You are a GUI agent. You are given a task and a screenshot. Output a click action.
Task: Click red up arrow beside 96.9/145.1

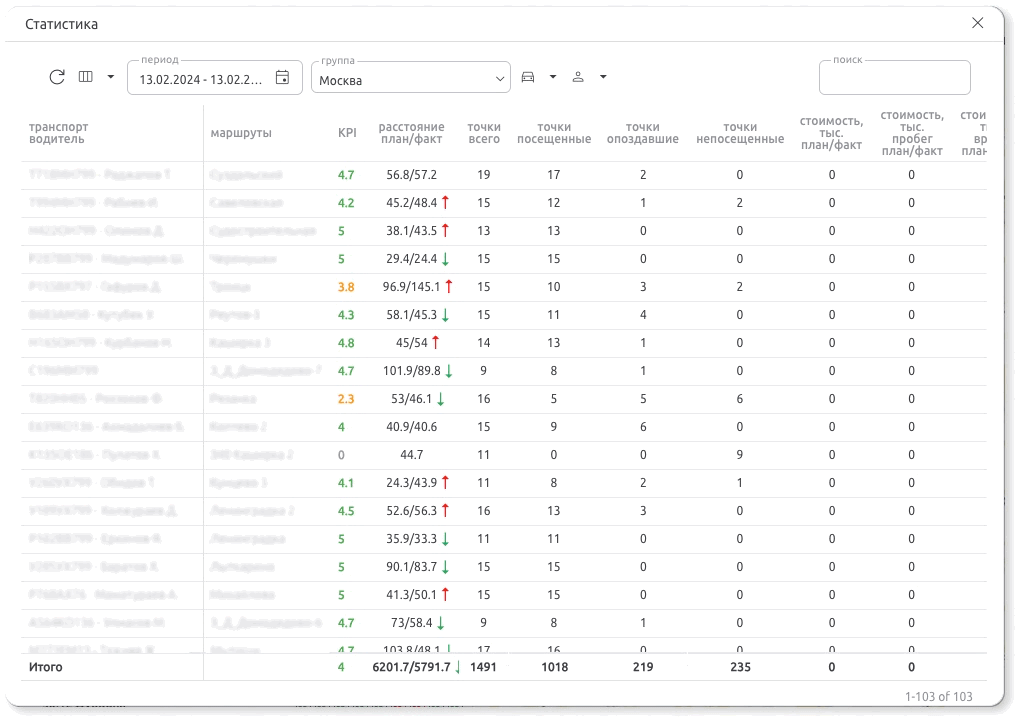(449, 287)
